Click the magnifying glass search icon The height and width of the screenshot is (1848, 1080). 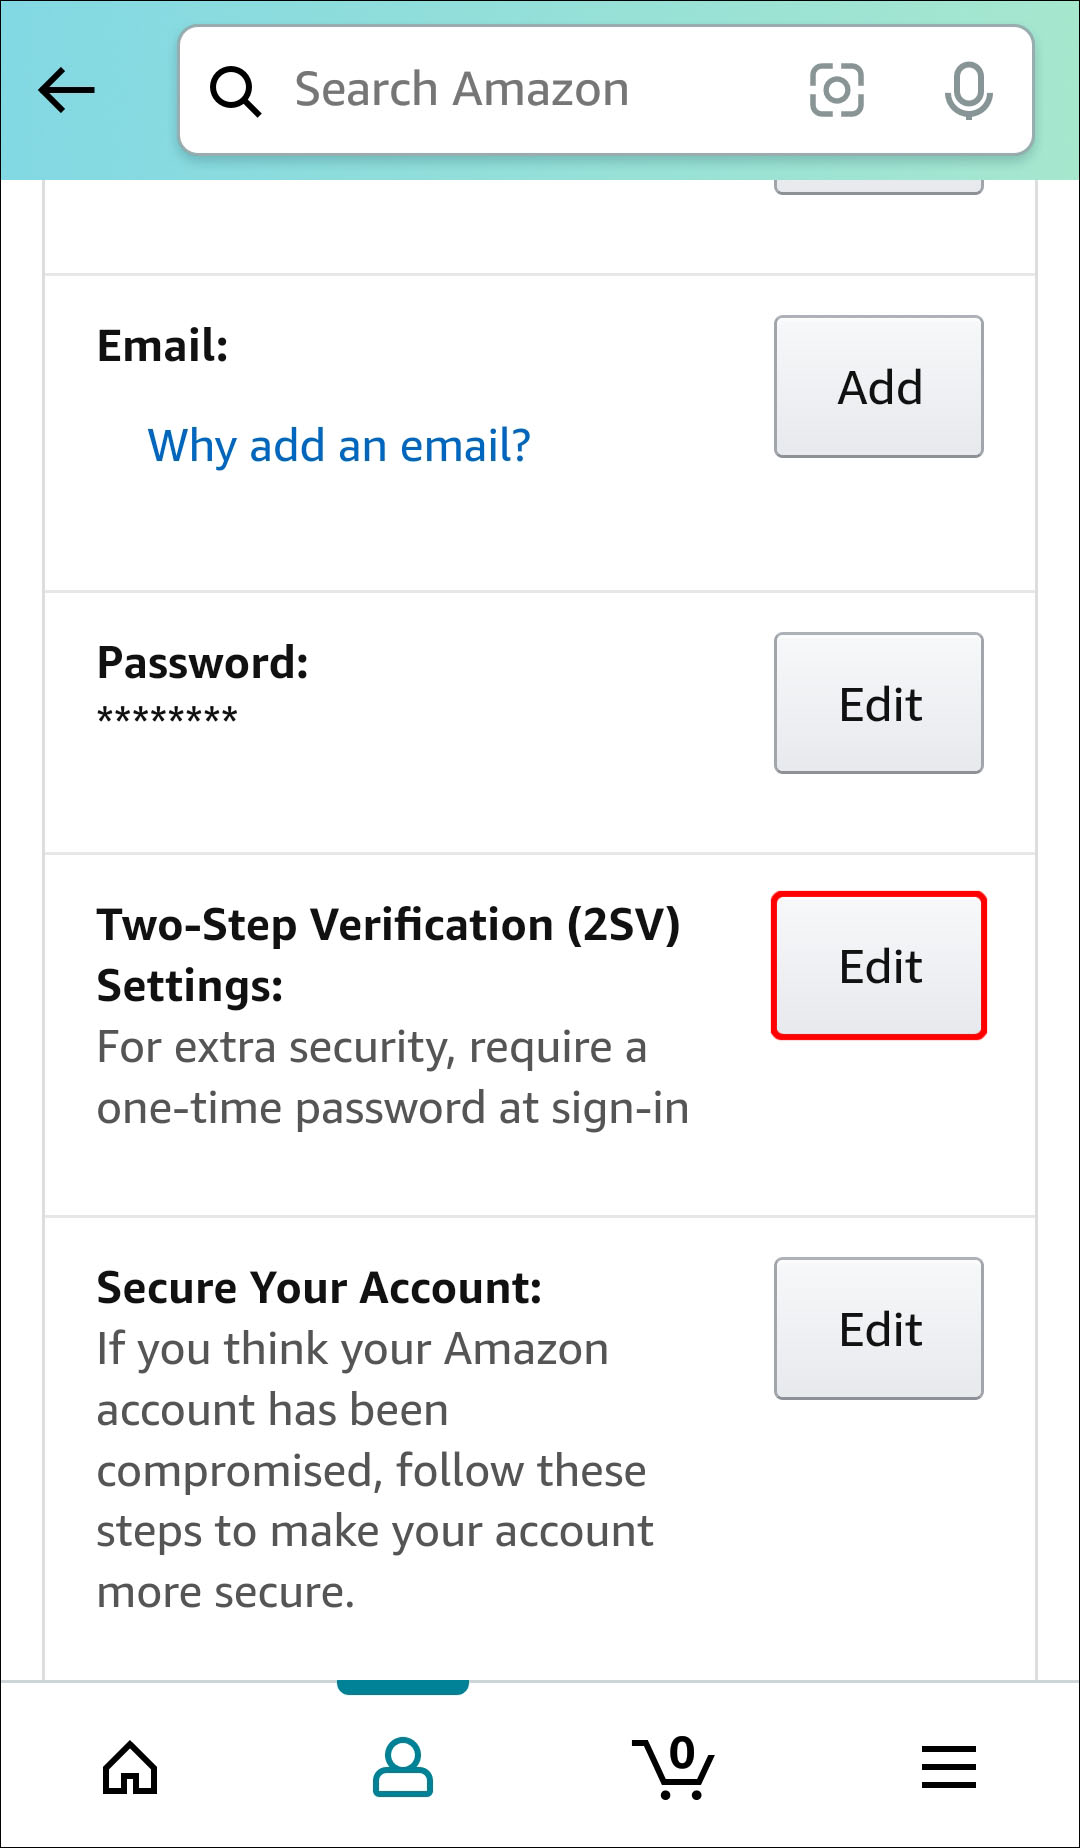click(235, 92)
